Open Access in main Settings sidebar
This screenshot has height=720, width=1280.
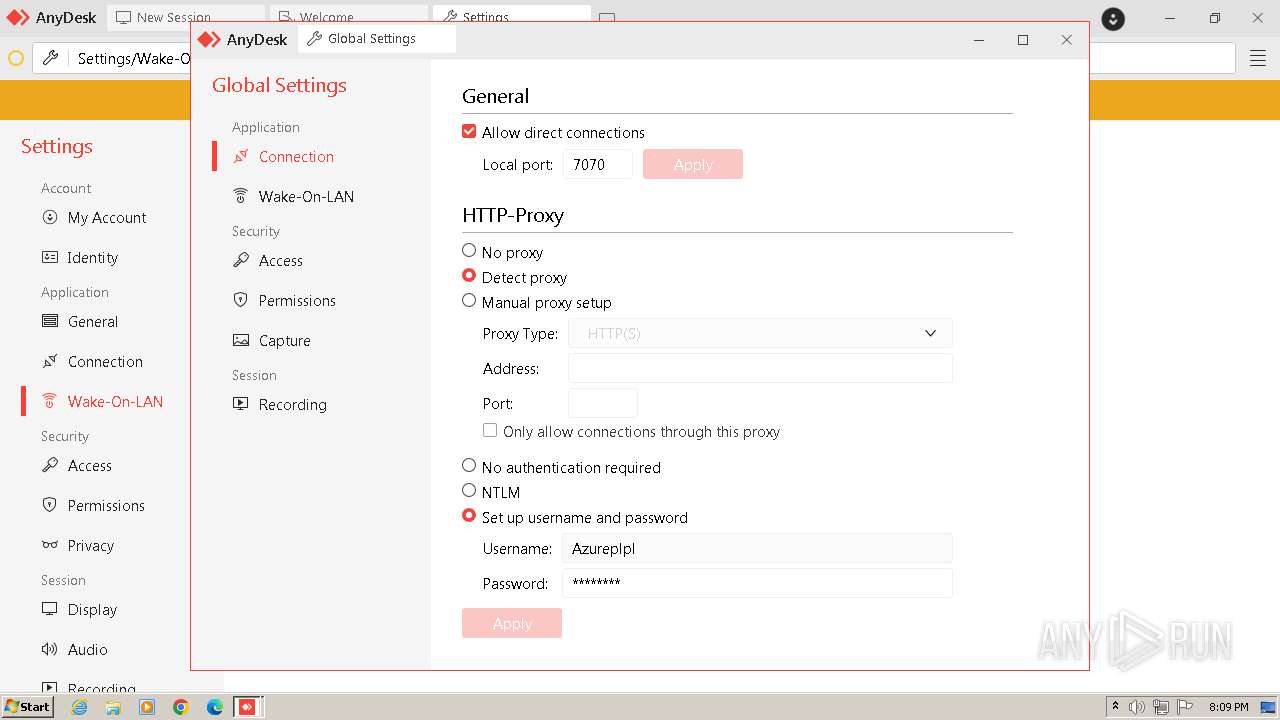(89, 466)
